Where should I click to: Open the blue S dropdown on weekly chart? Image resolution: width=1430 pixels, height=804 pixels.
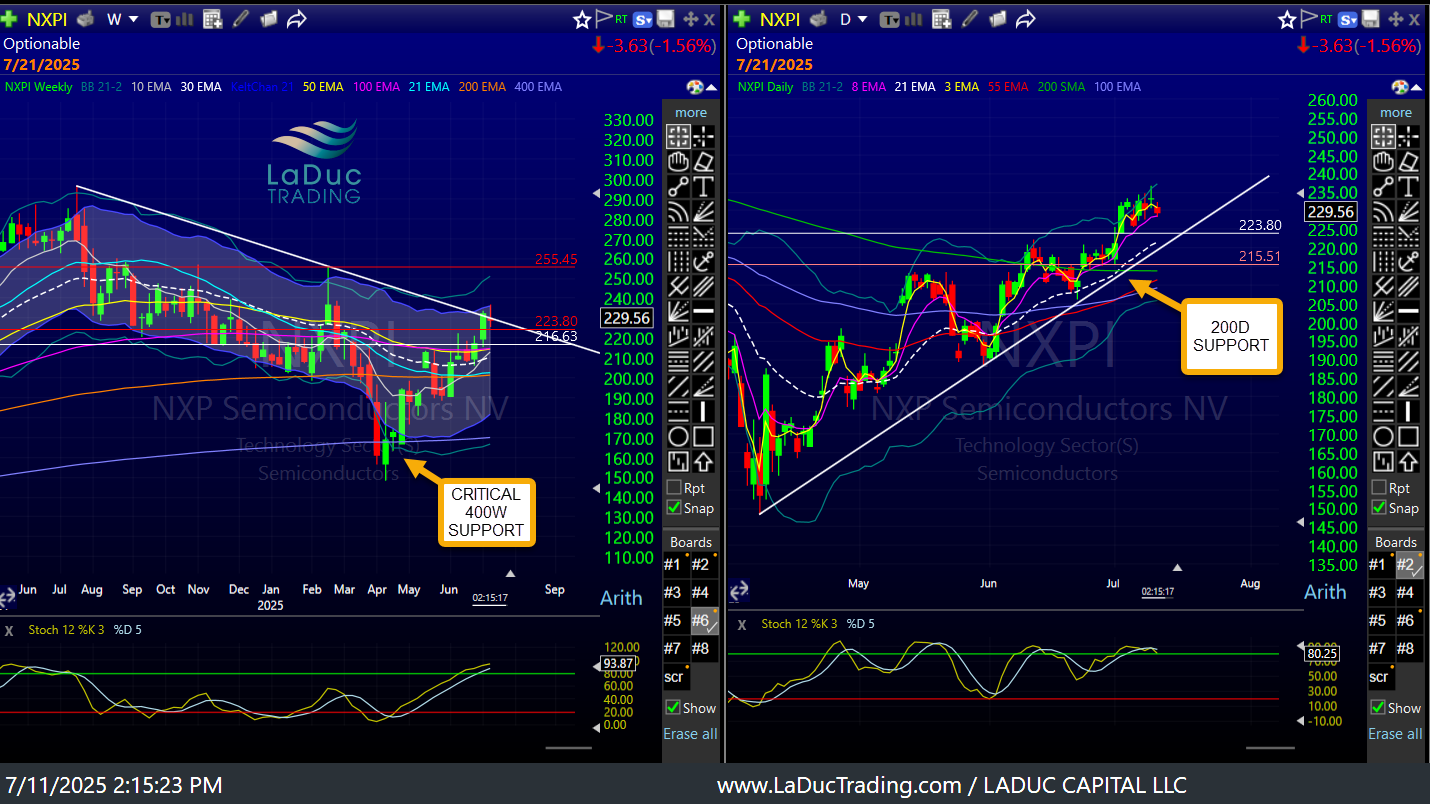coord(644,19)
